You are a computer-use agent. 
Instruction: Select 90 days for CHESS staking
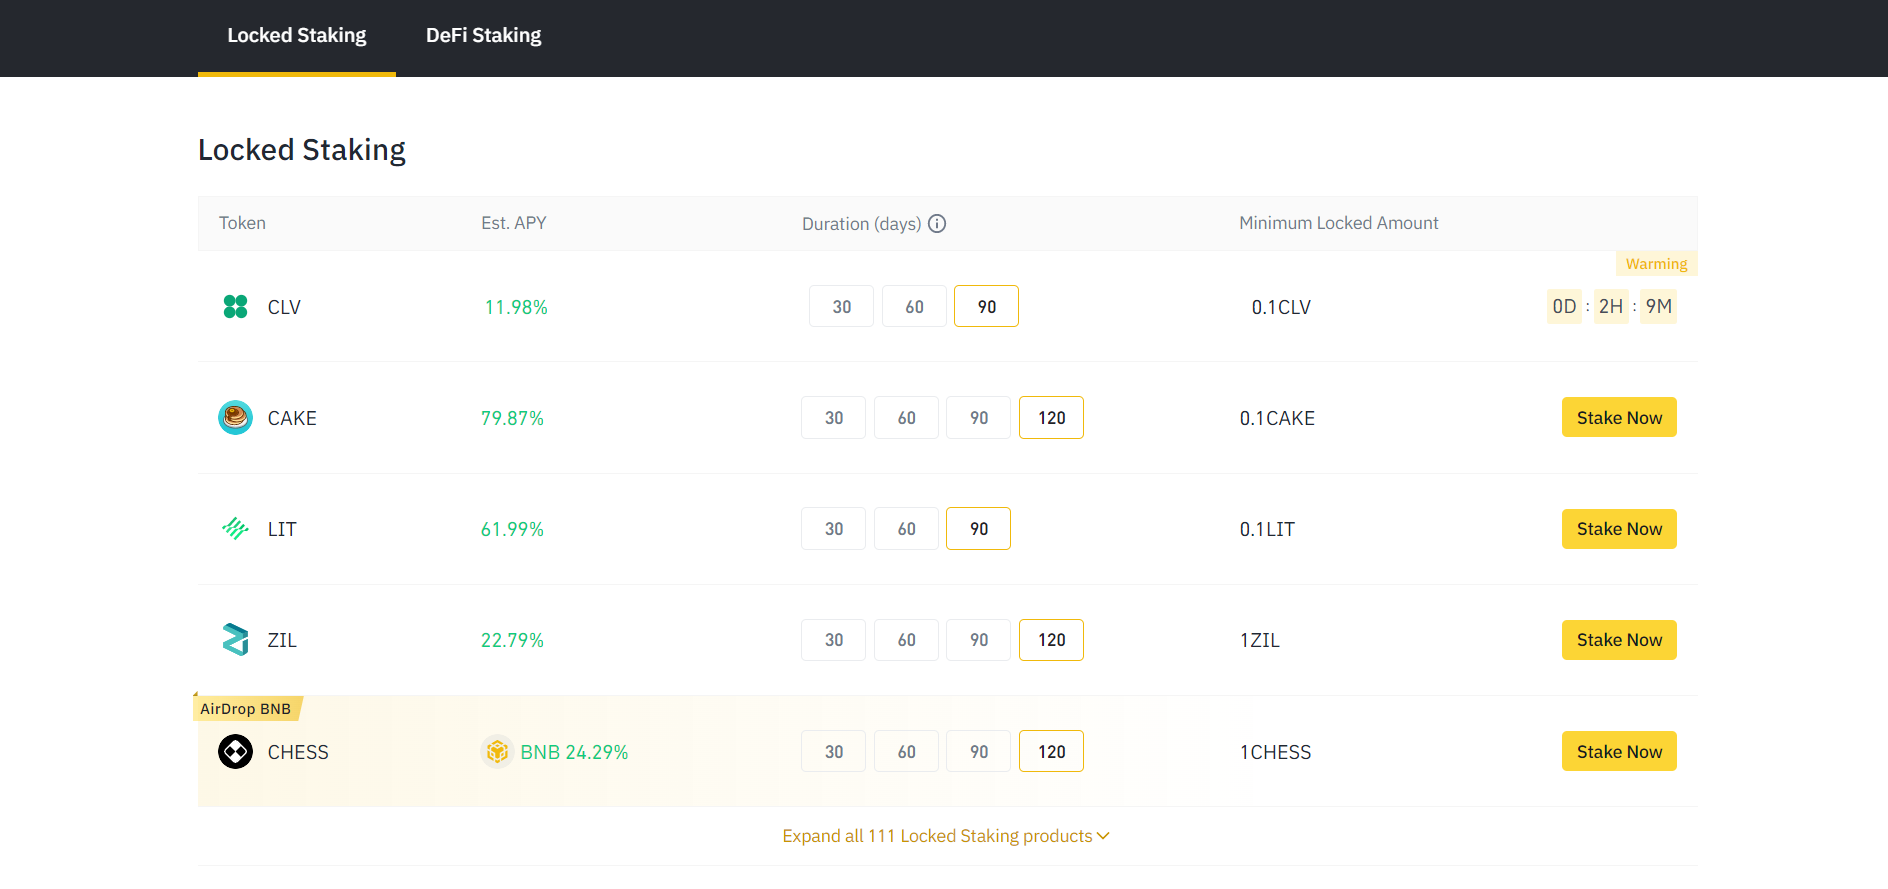coord(978,751)
